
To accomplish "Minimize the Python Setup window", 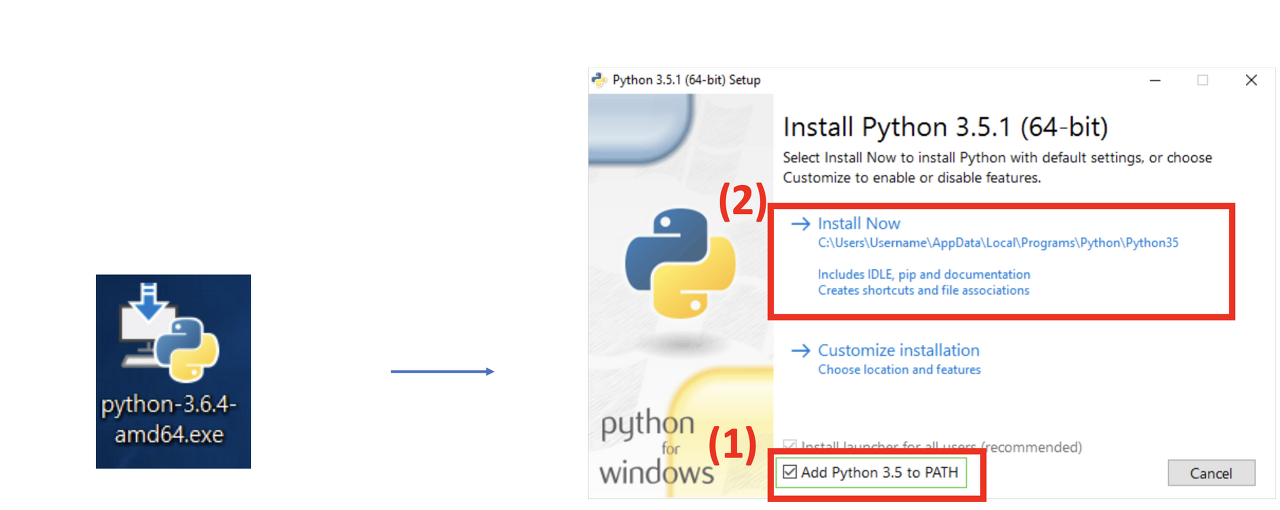I will 1154,80.
